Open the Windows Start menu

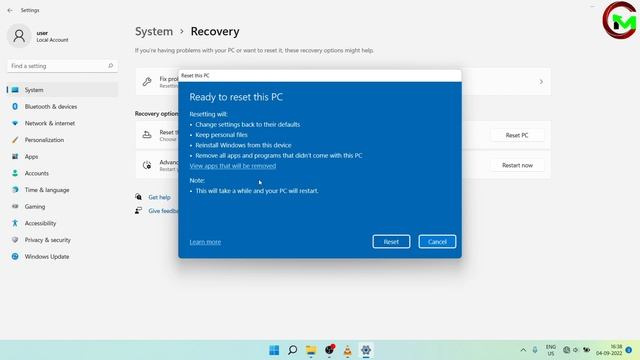point(274,350)
